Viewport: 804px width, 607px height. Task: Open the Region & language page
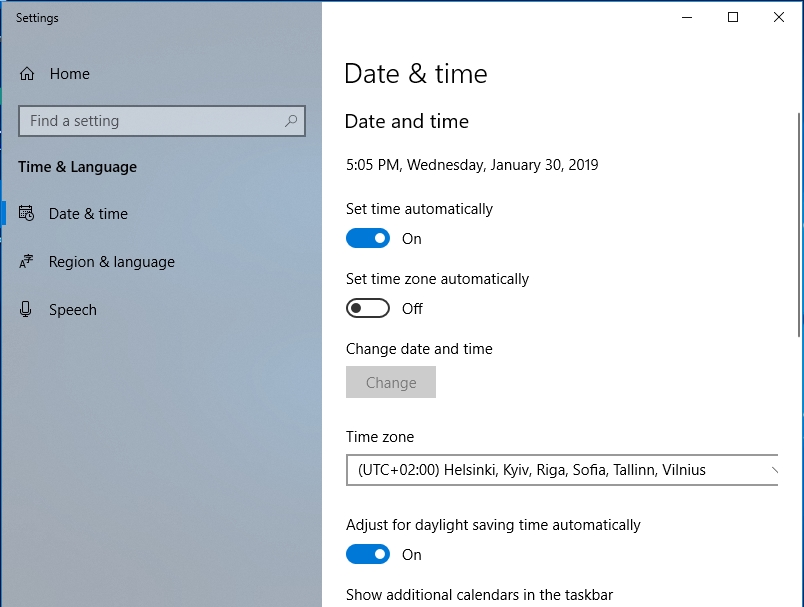[x=111, y=262]
